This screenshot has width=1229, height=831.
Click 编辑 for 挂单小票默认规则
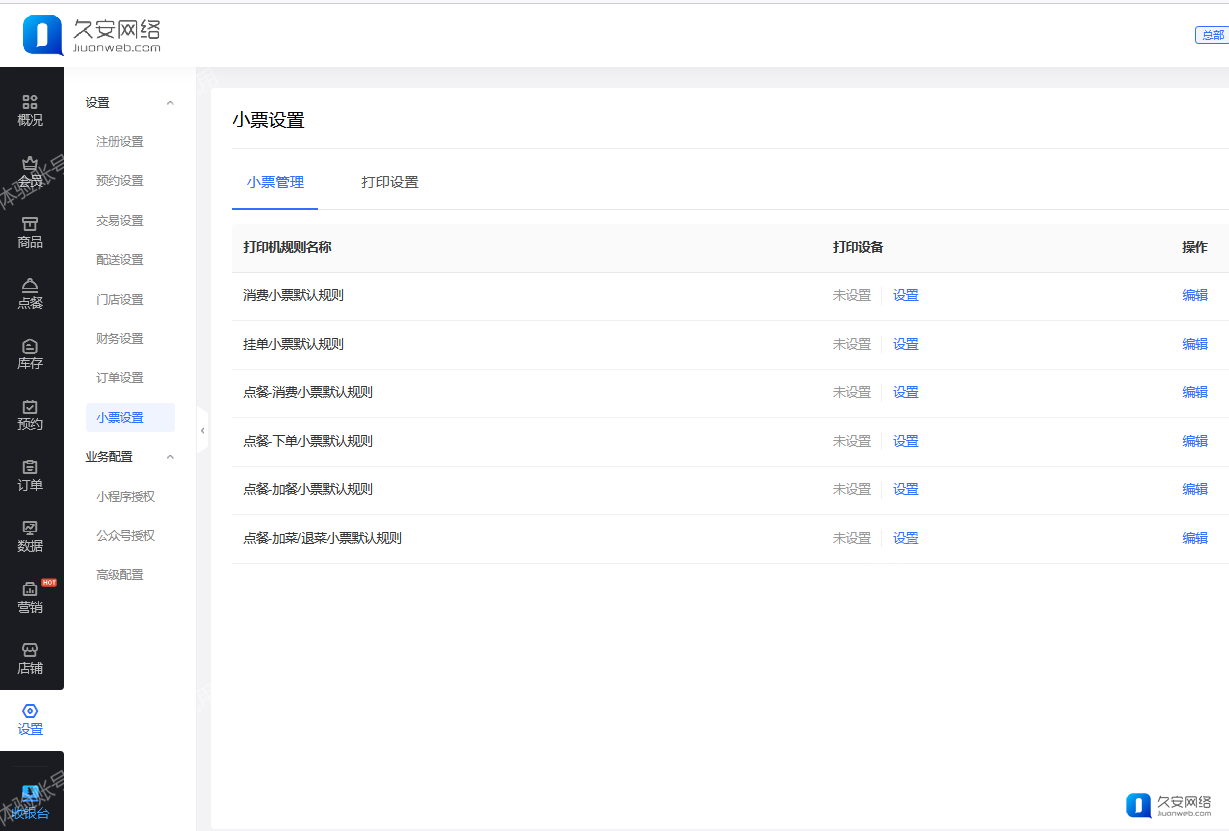pos(1194,344)
